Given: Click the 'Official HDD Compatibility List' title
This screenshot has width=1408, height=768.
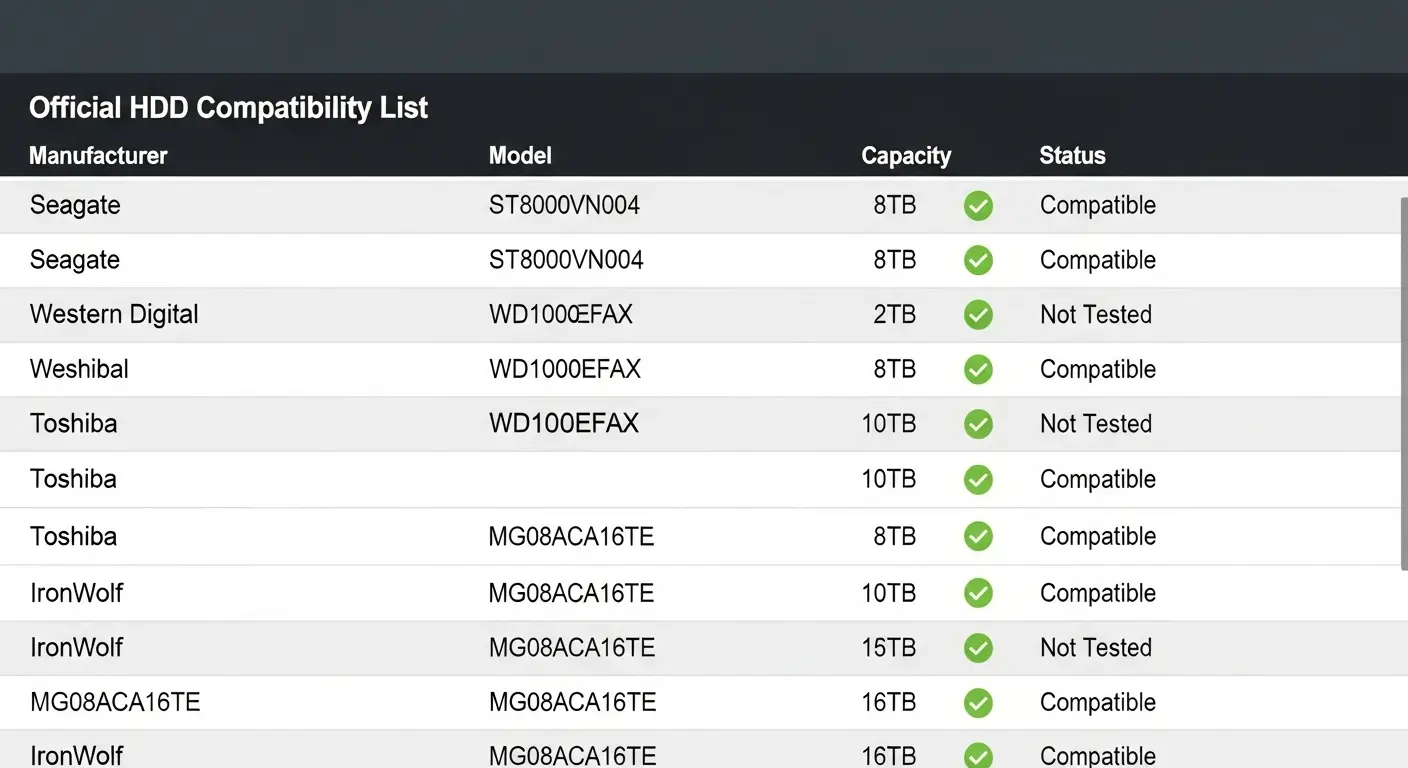Looking at the screenshot, I should [x=228, y=108].
